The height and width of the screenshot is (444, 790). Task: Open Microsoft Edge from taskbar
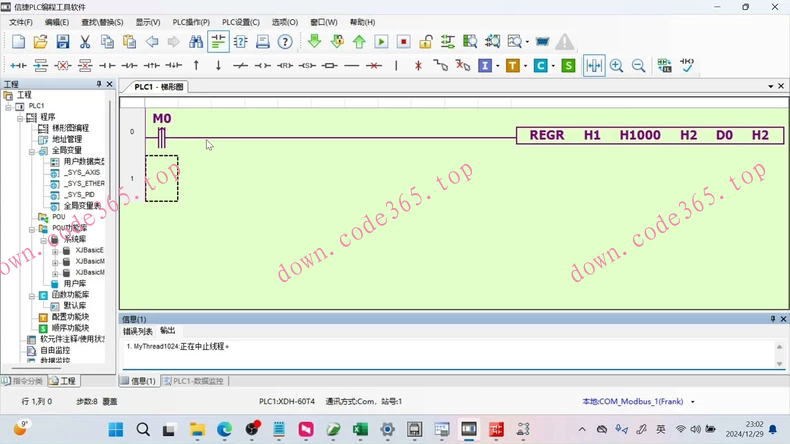pyautogui.click(x=224, y=429)
